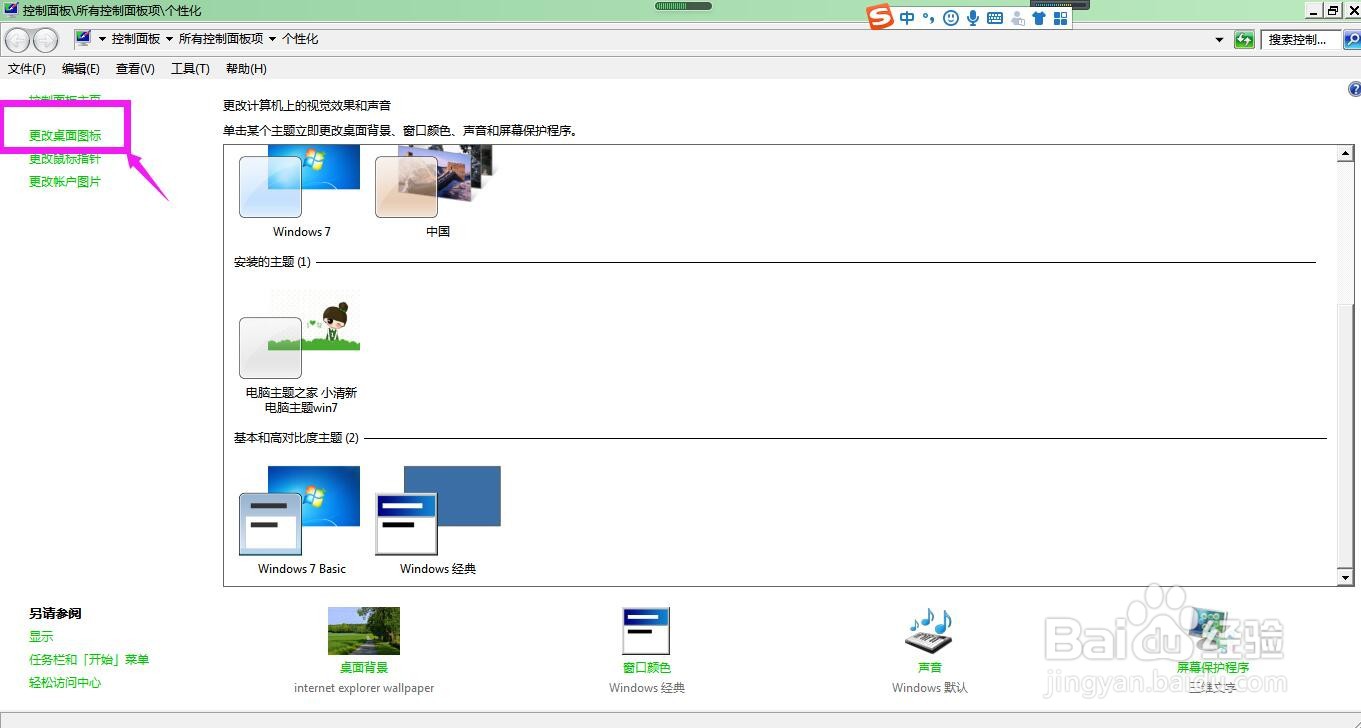
Task: Toggle the punctuation mode icon on IME bar
Action: 928,18
